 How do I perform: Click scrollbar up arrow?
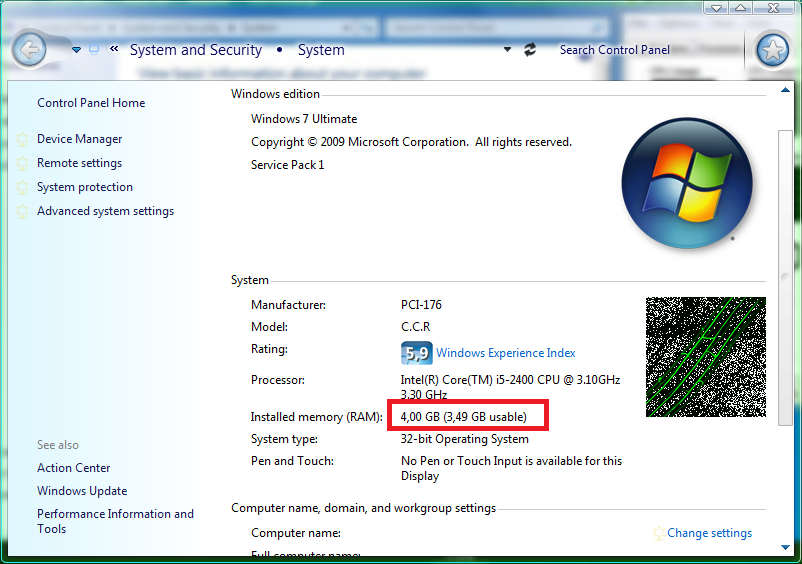coord(785,90)
